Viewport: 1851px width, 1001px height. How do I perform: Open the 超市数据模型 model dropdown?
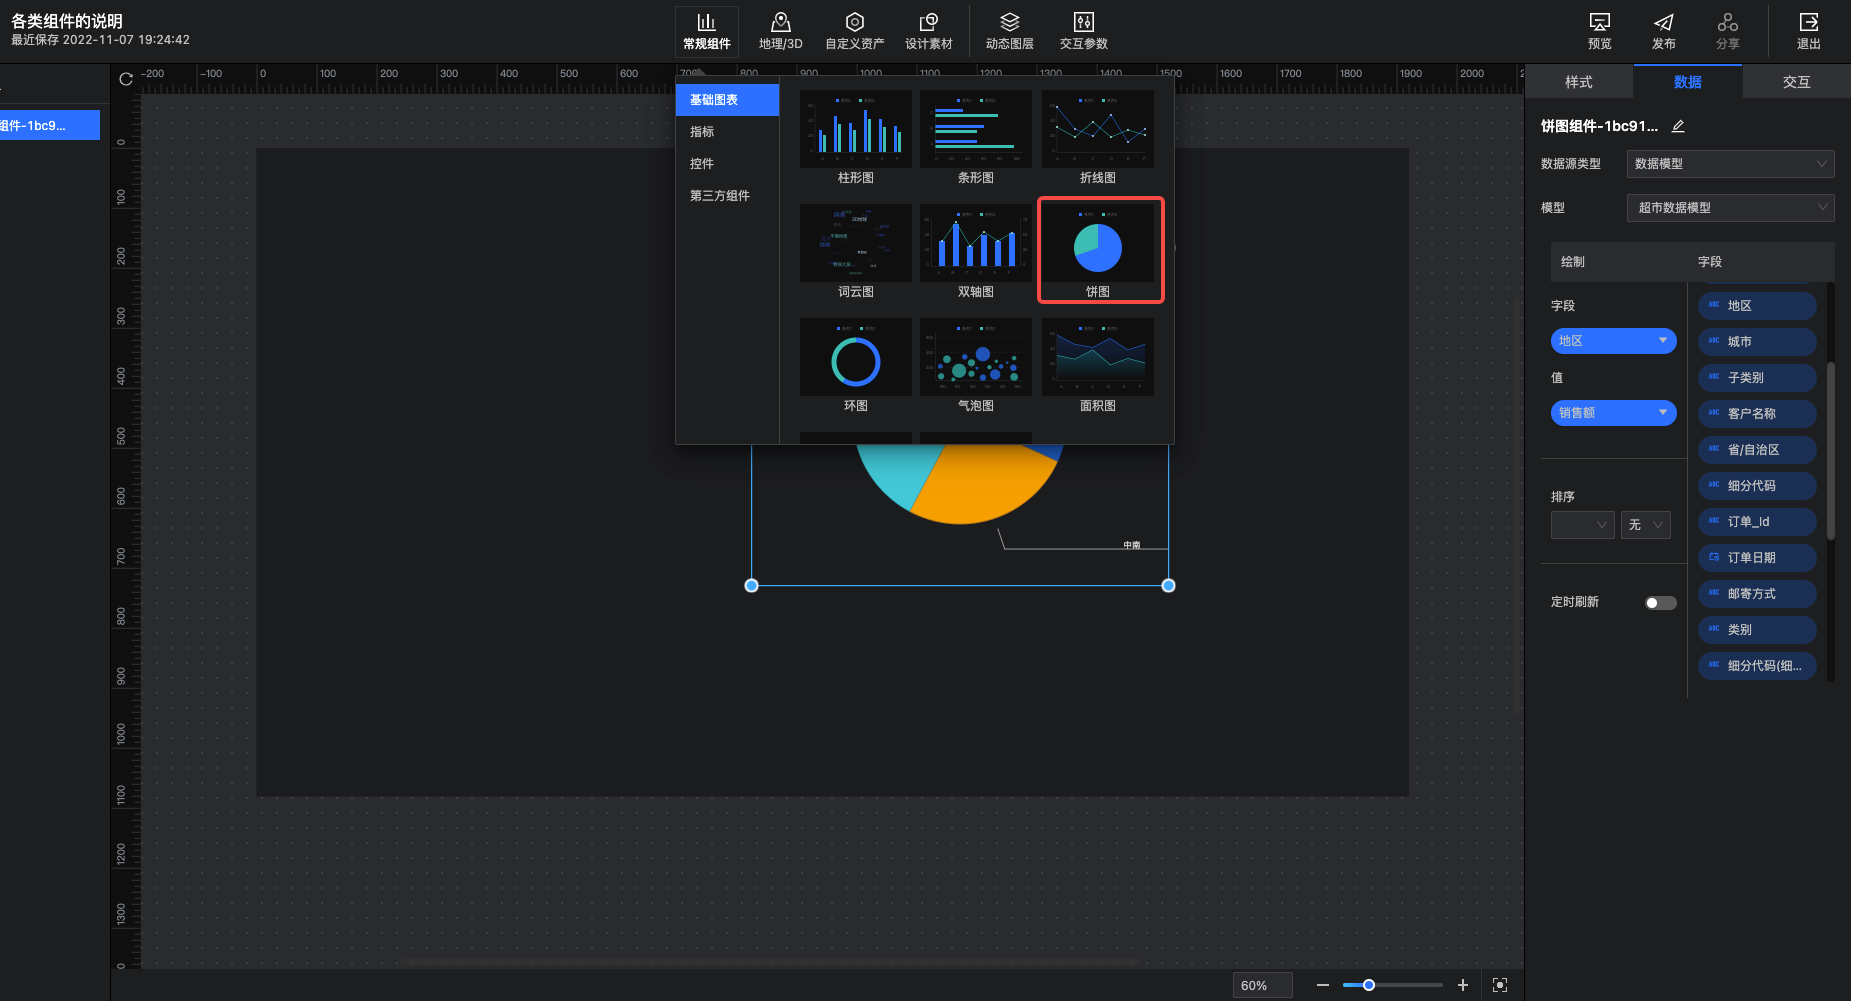pyautogui.click(x=1731, y=208)
